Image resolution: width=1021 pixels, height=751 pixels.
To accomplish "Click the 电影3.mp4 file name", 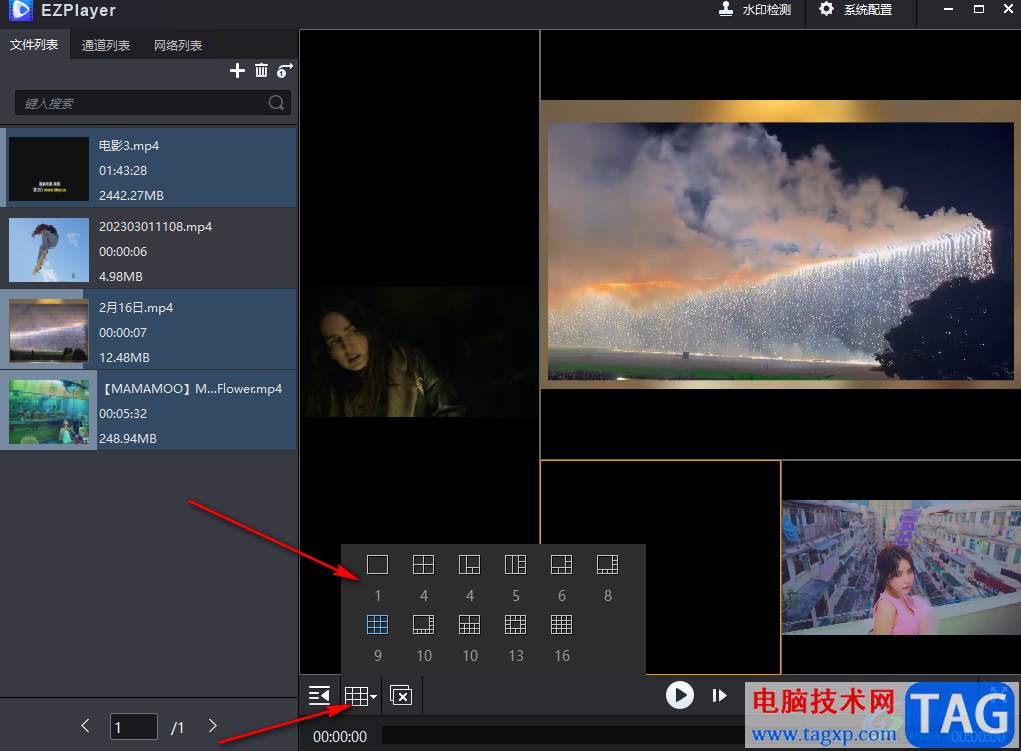I will (x=129, y=146).
